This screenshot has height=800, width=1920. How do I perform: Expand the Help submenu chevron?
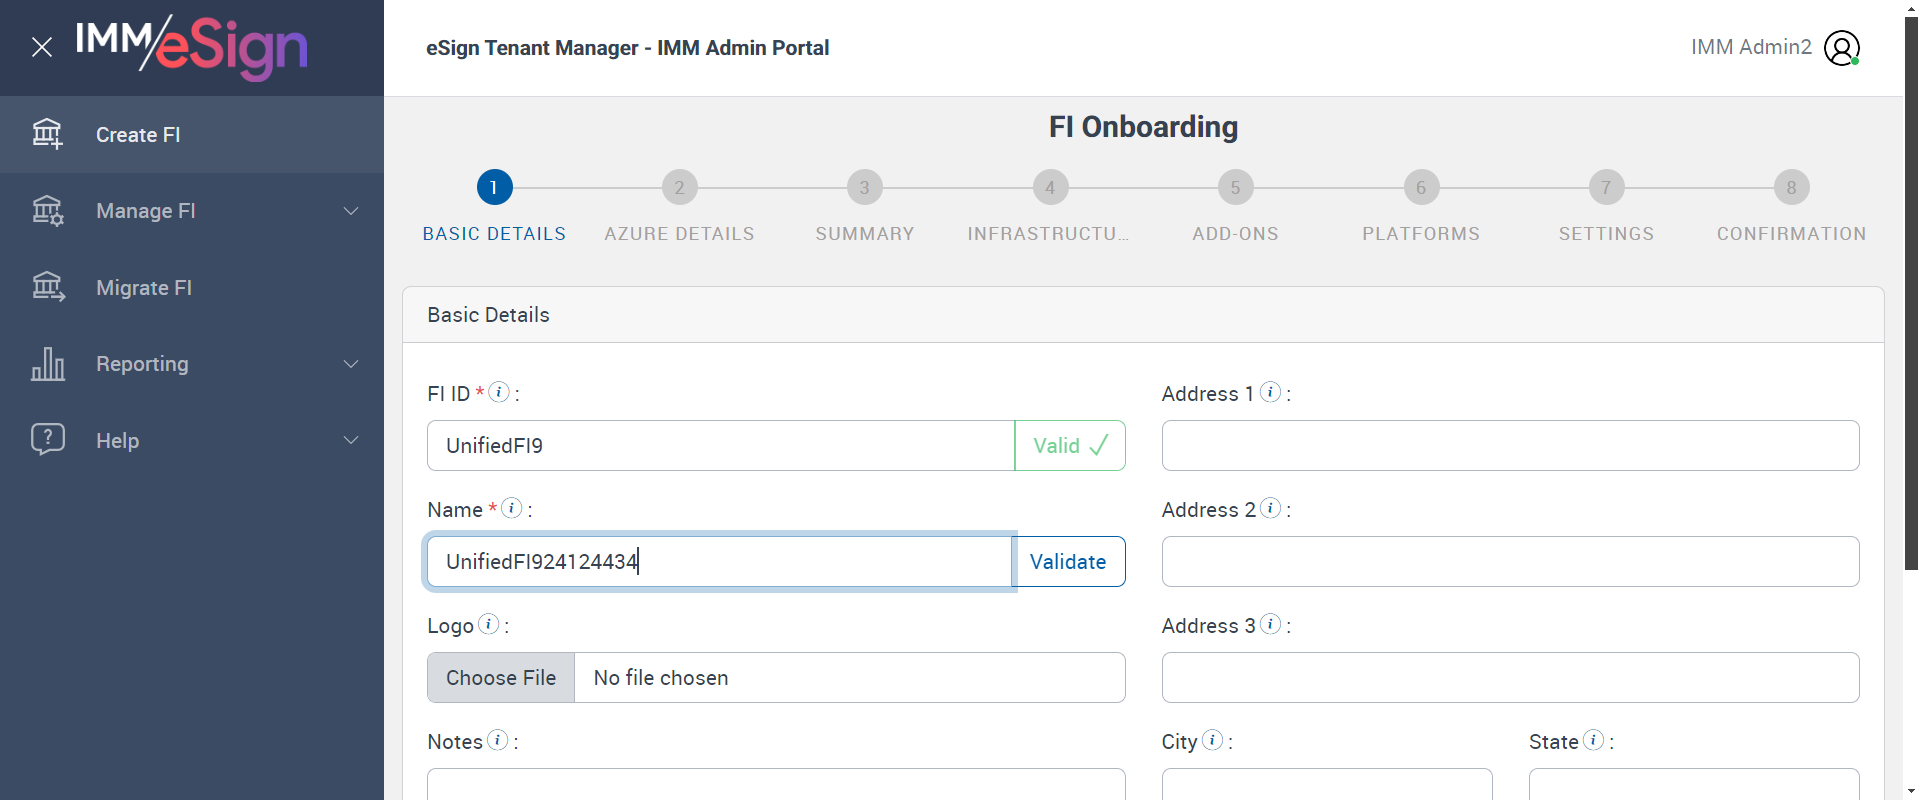pyautogui.click(x=351, y=440)
